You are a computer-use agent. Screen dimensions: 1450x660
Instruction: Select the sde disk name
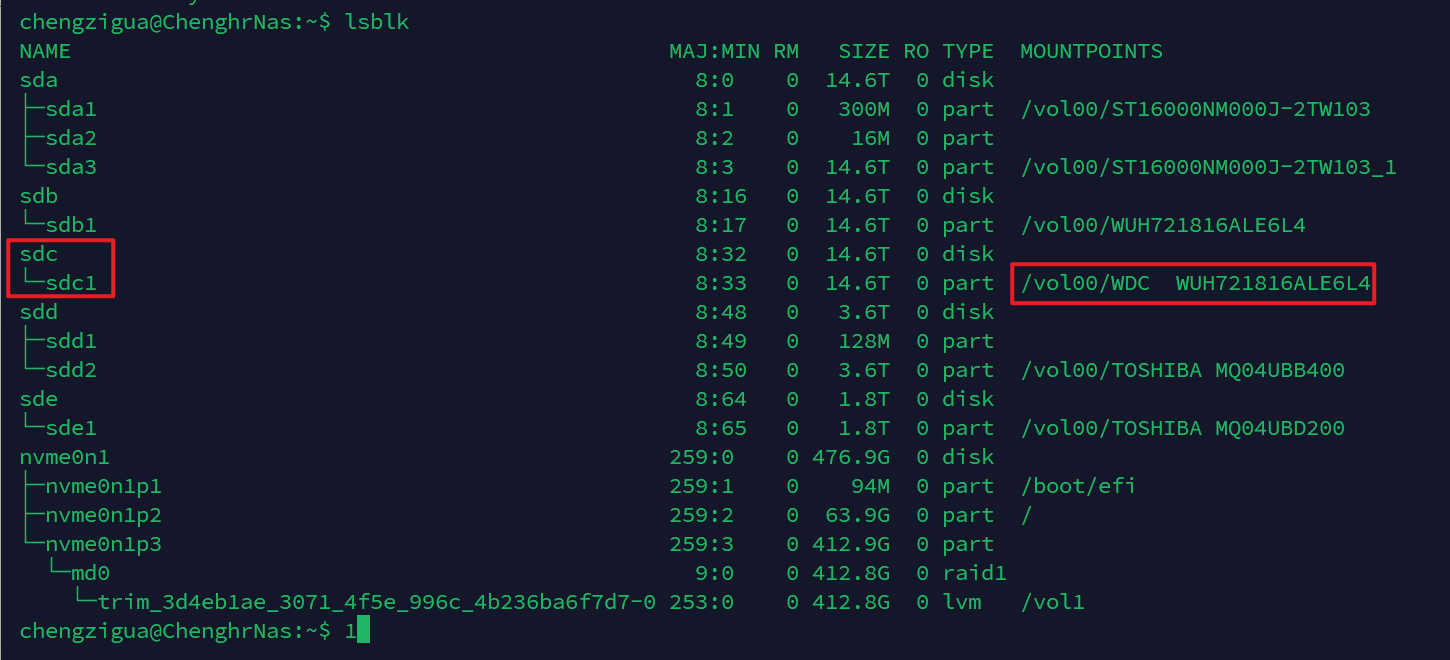coord(39,399)
